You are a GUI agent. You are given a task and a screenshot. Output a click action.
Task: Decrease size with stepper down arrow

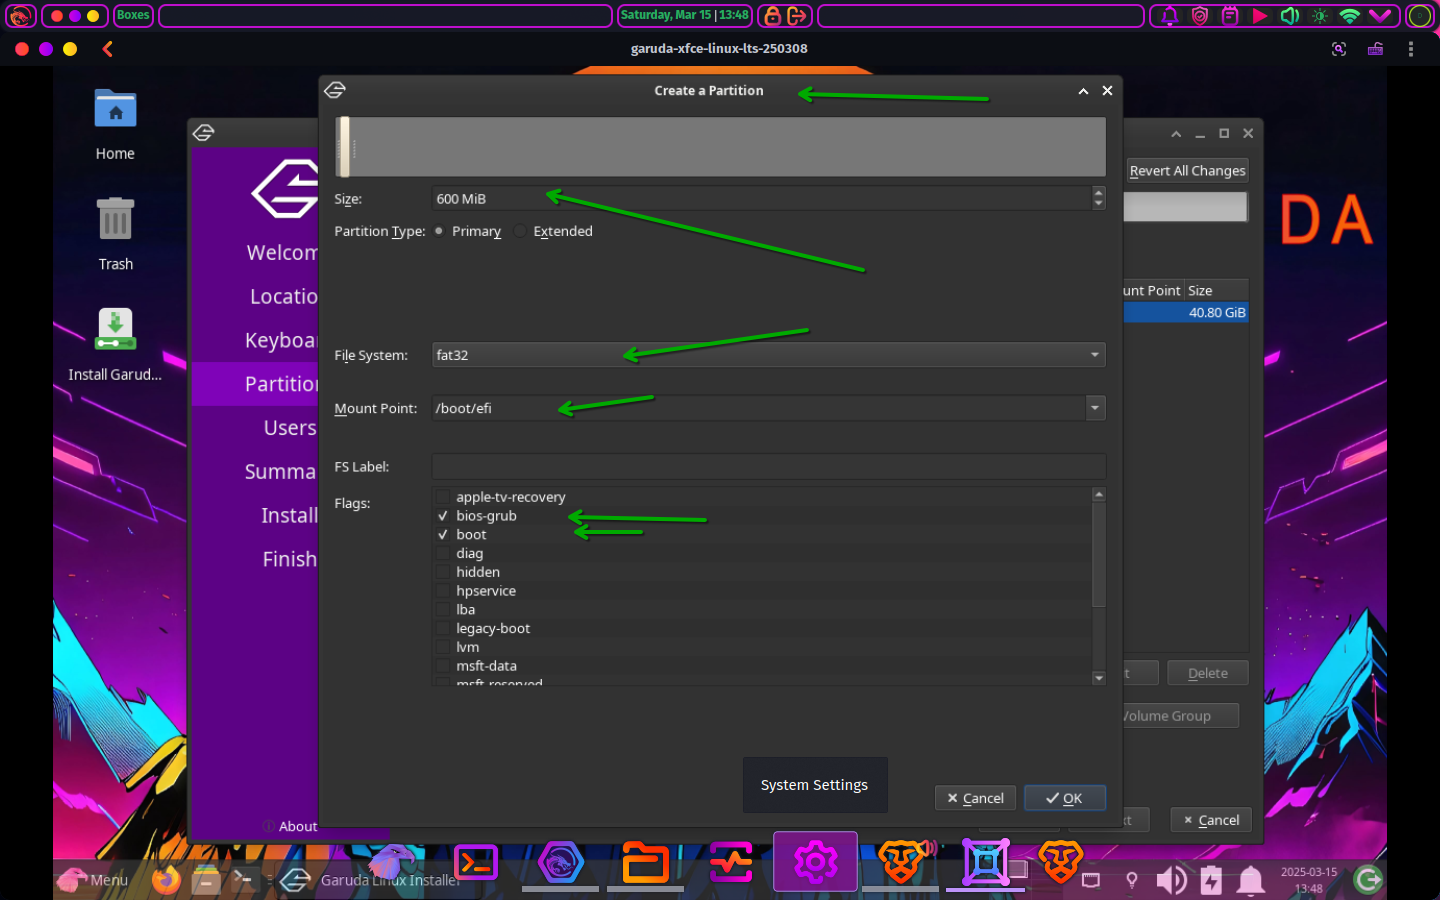click(1099, 204)
